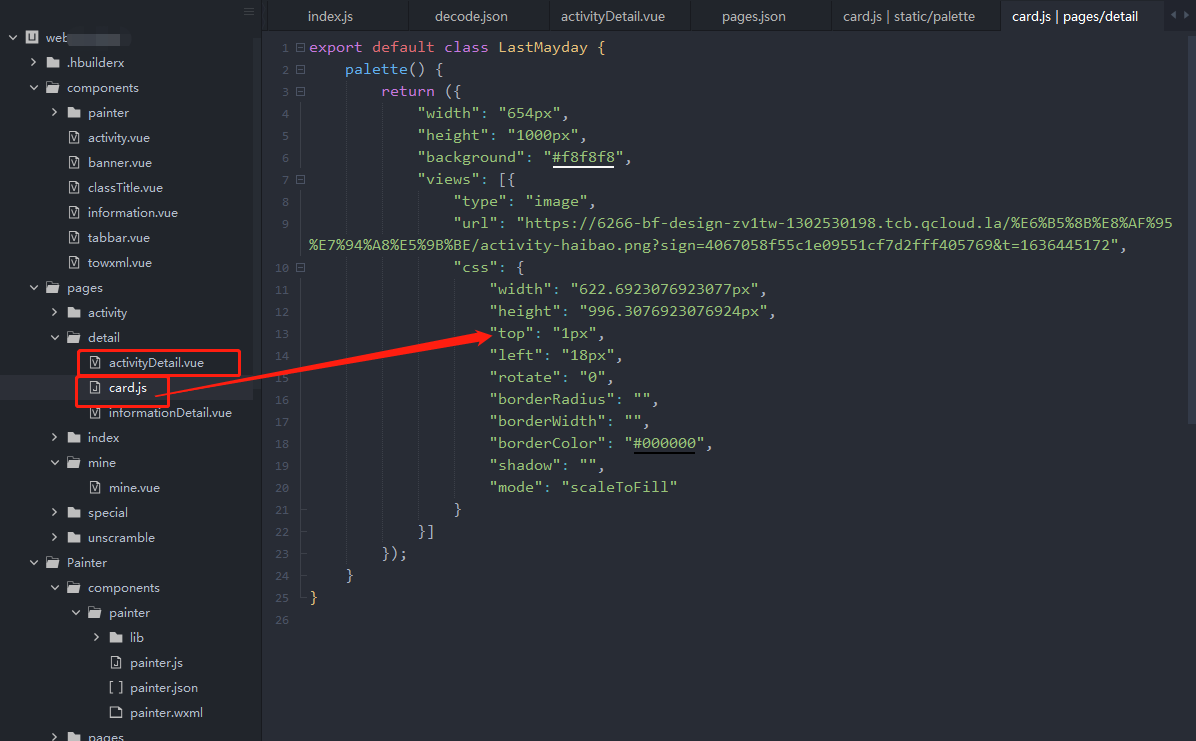
Task: Fold class LastMayday at line 1
Action: (x=301, y=47)
